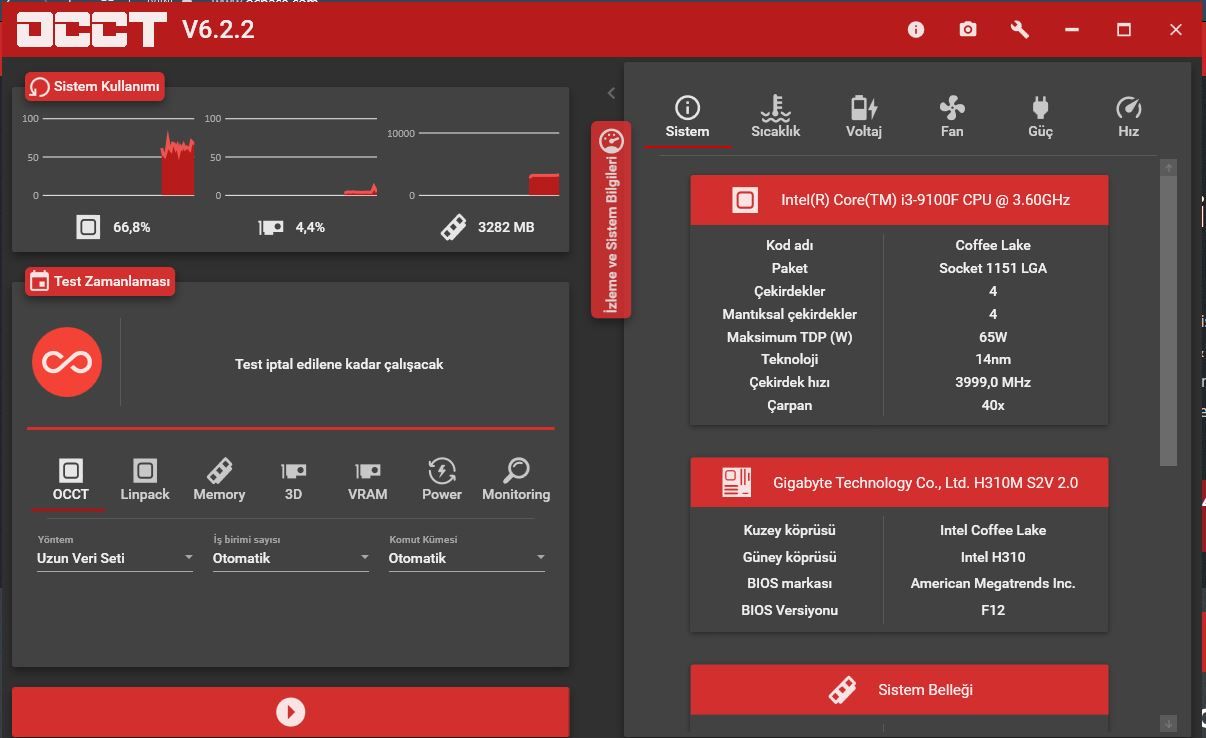Collapse the panel with the left chevron
The width and height of the screenshot is (1206, 738).
point(611,93)
